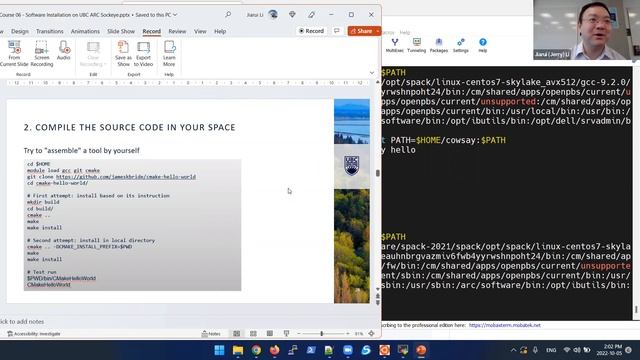
Task: Open the Clear Recording dropdown
Action: click(x=93, y=54)
